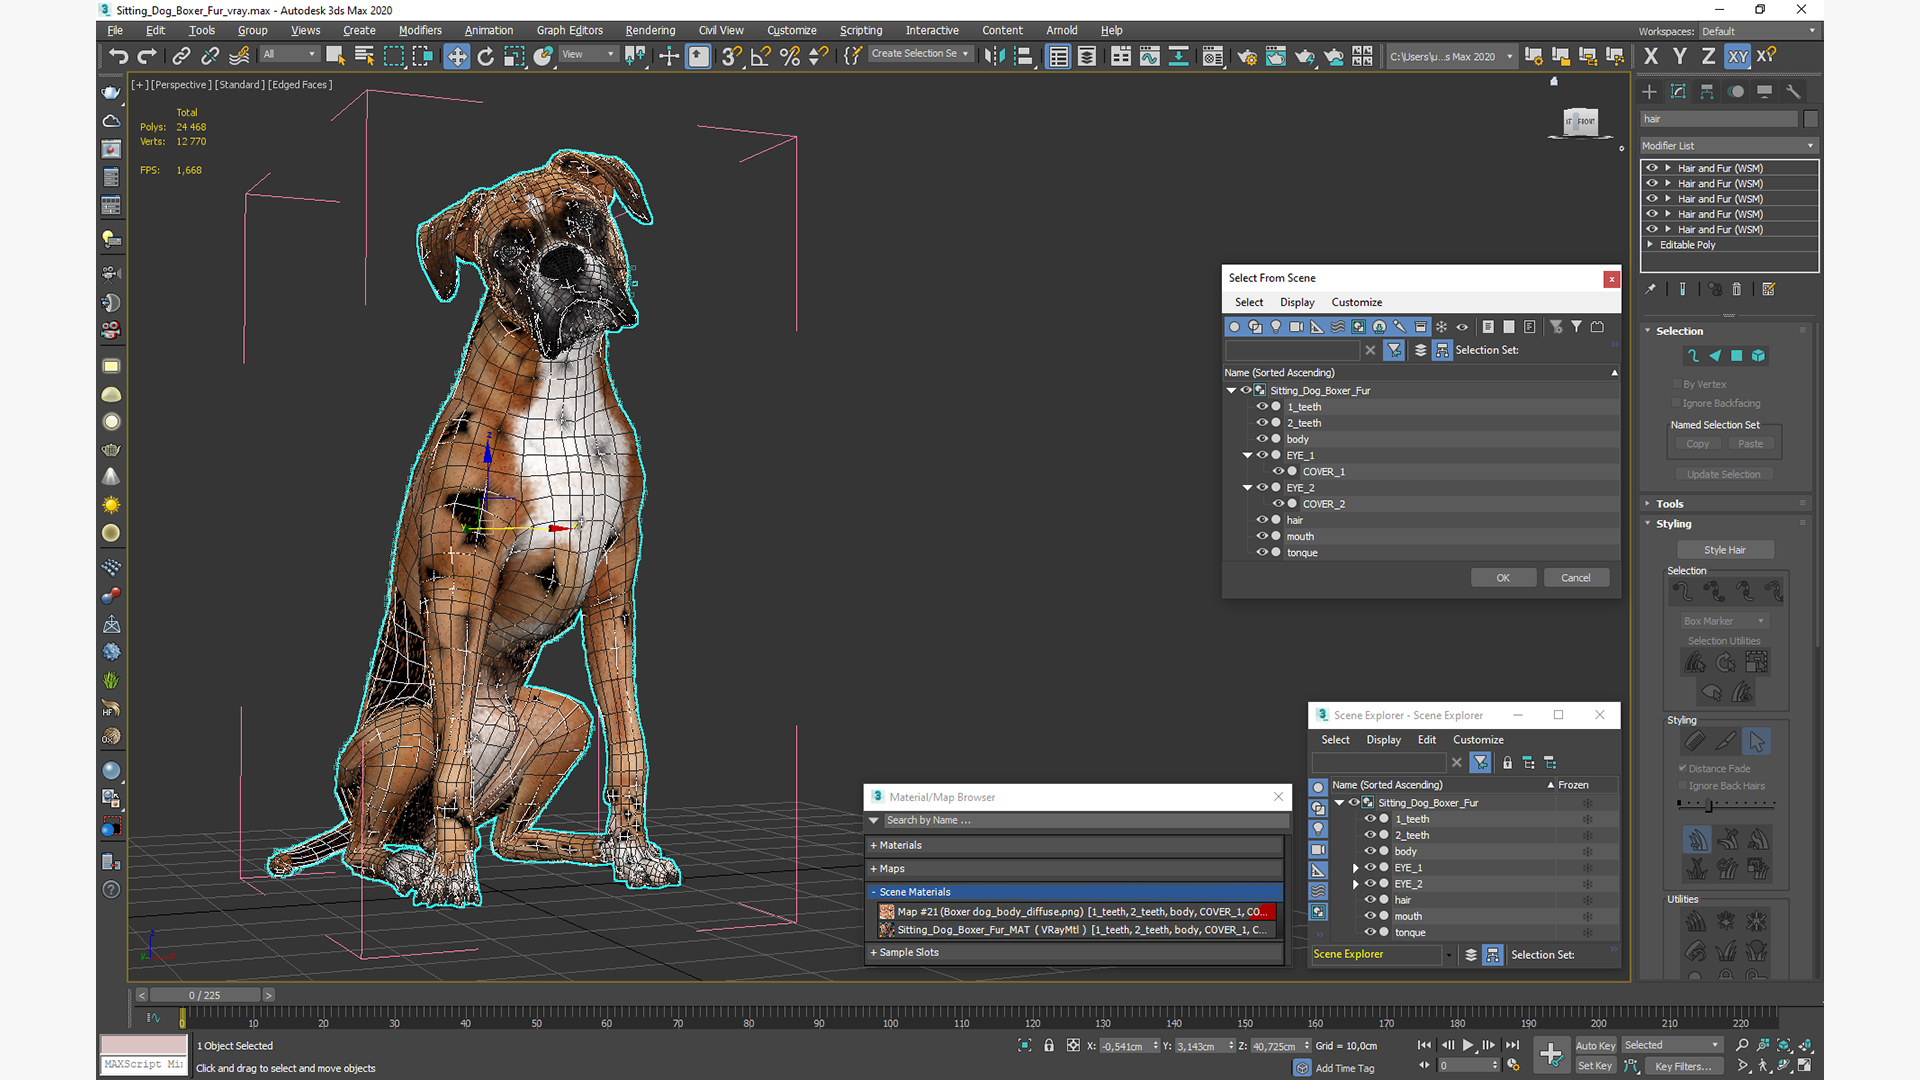Open Key Filters button
This screenshot has width=1920, height=1080.
pos(1683,1066)
